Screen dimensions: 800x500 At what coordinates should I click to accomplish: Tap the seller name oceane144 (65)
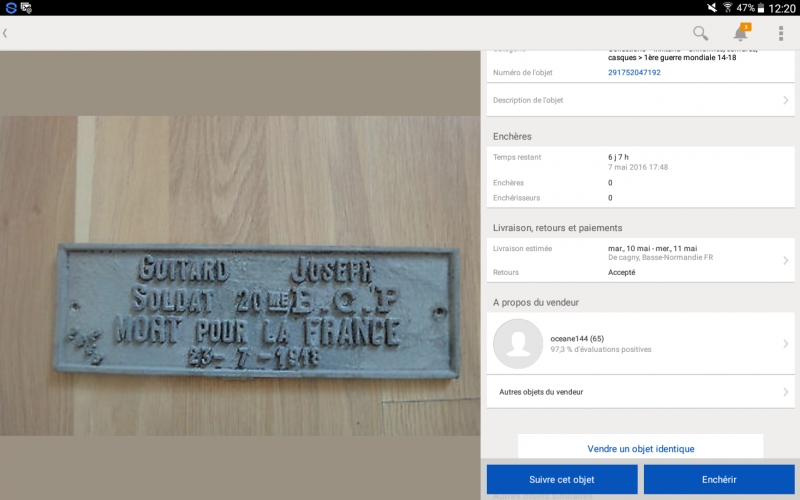point(577,339)
